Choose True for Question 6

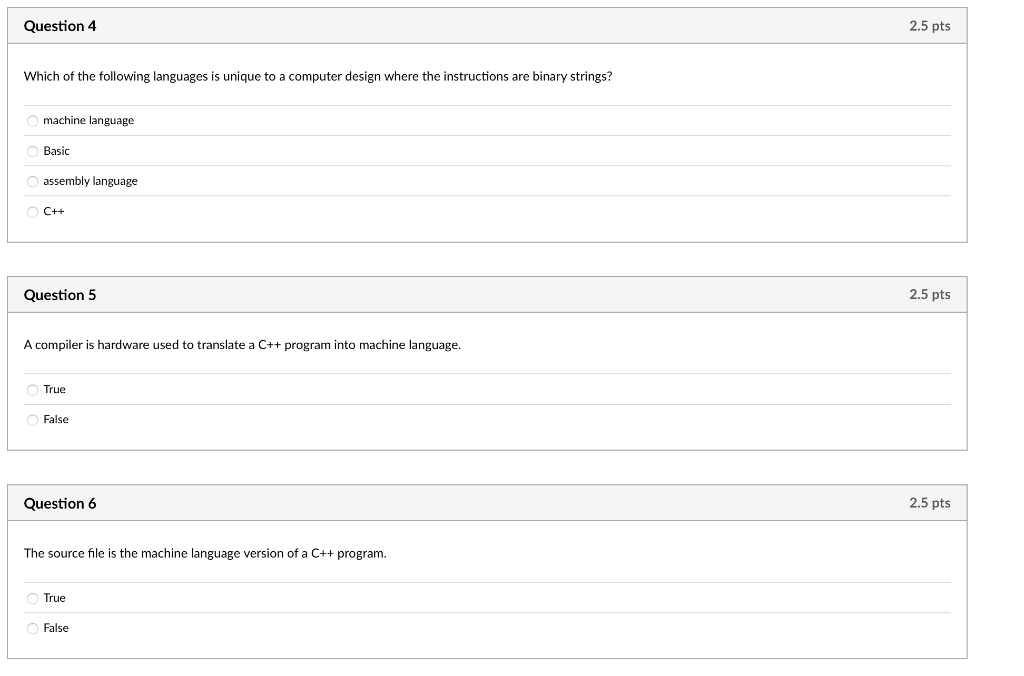[32, 597]
